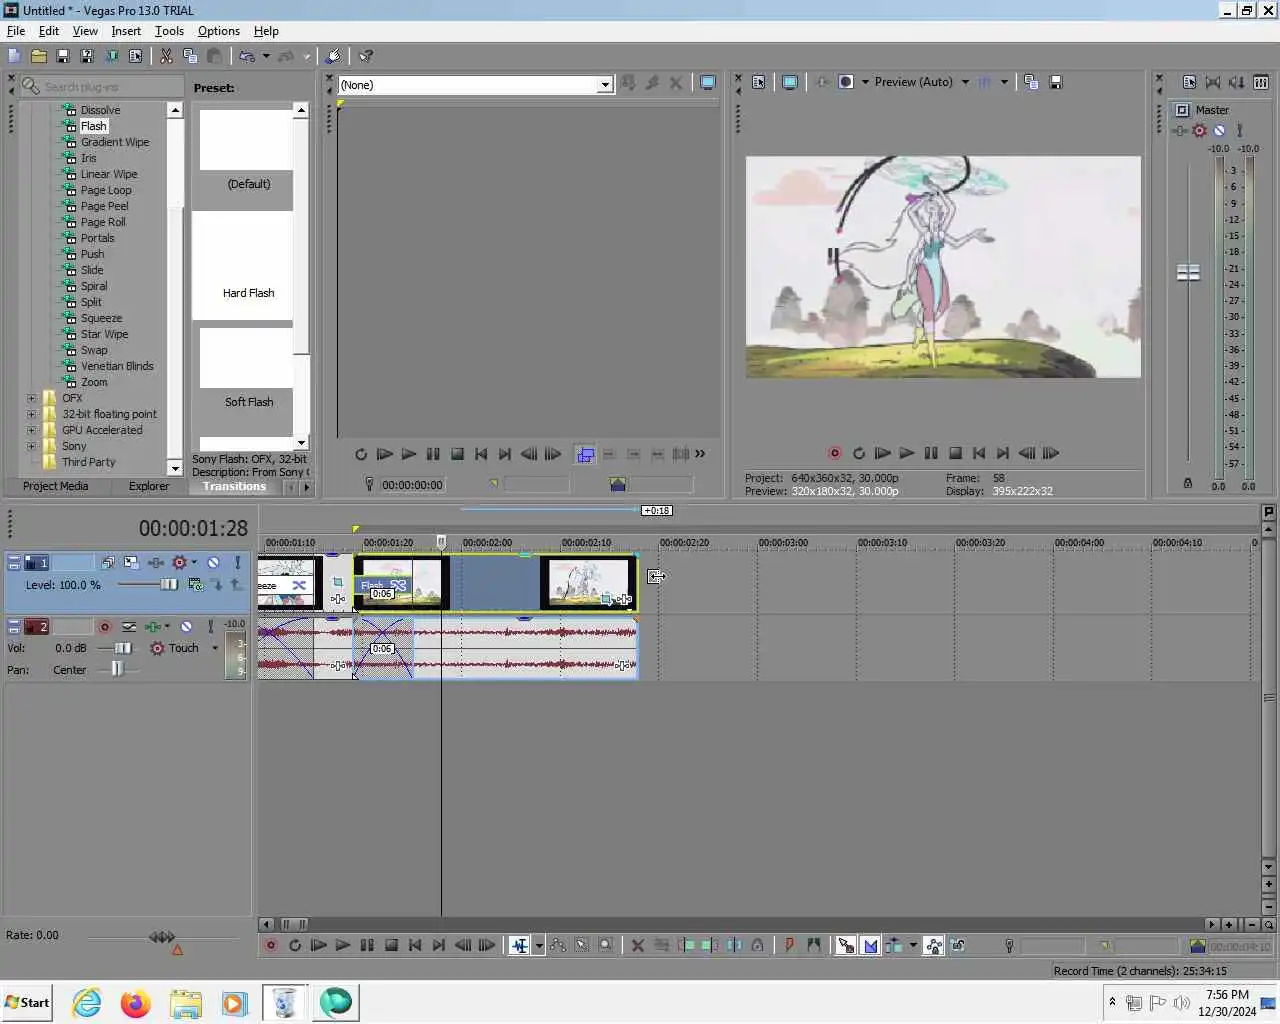
Task: Open the Insert menu
Action: click(x=126, y=31)
